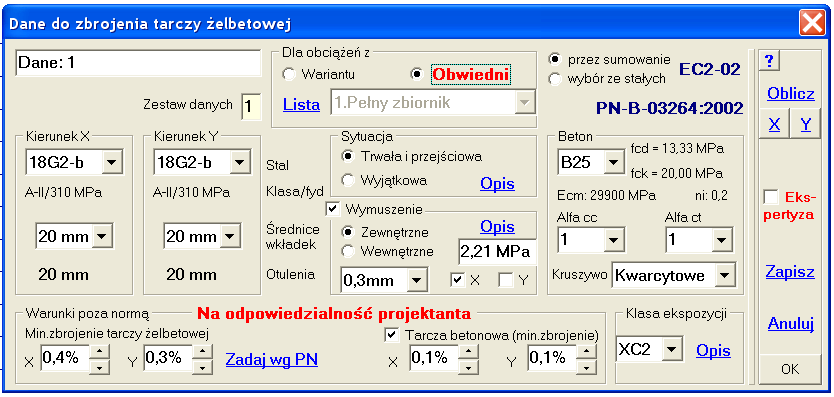Click the Oblicz link
Image resolution: width=834 pixels, height=397 pixels.
[790, 94]
